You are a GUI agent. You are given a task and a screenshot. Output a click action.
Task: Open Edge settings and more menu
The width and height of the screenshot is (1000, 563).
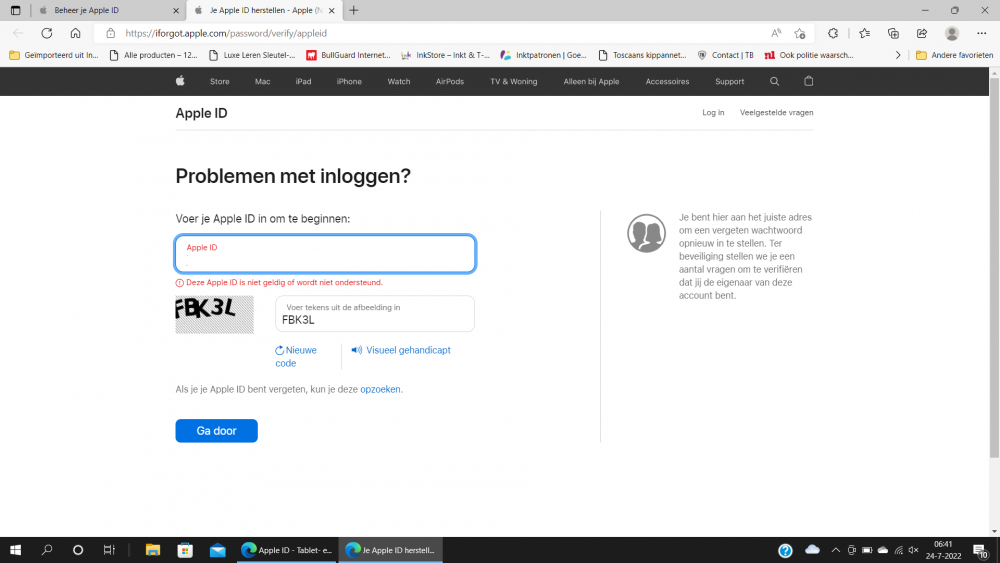tap(982, 33)
